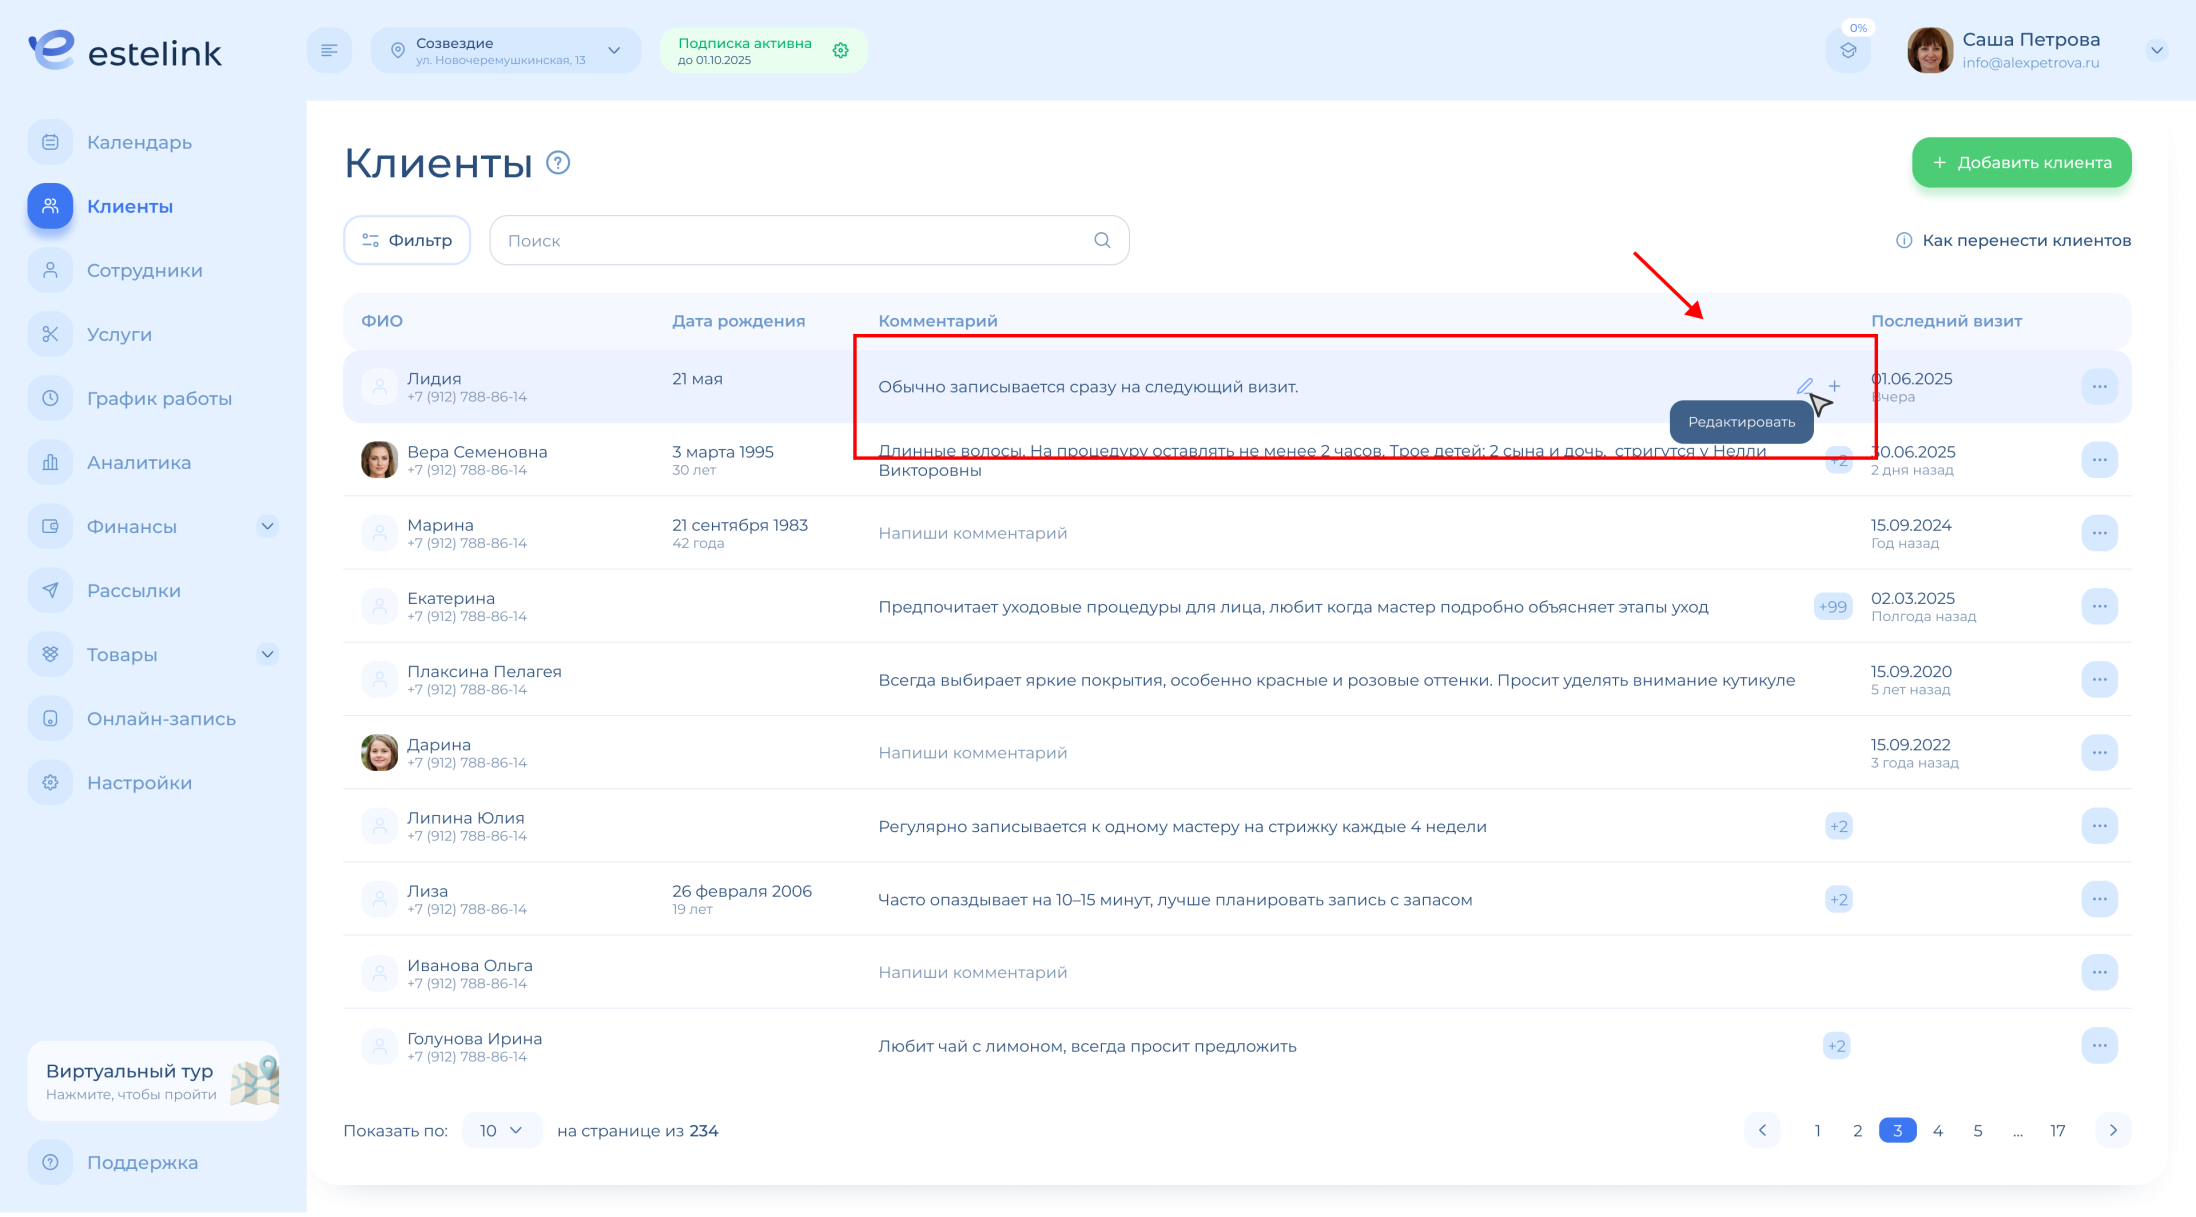Open the Фильтр button
Viewport: 2196px width, 1217px height.
pyautogui.click(x=407, y=240)
